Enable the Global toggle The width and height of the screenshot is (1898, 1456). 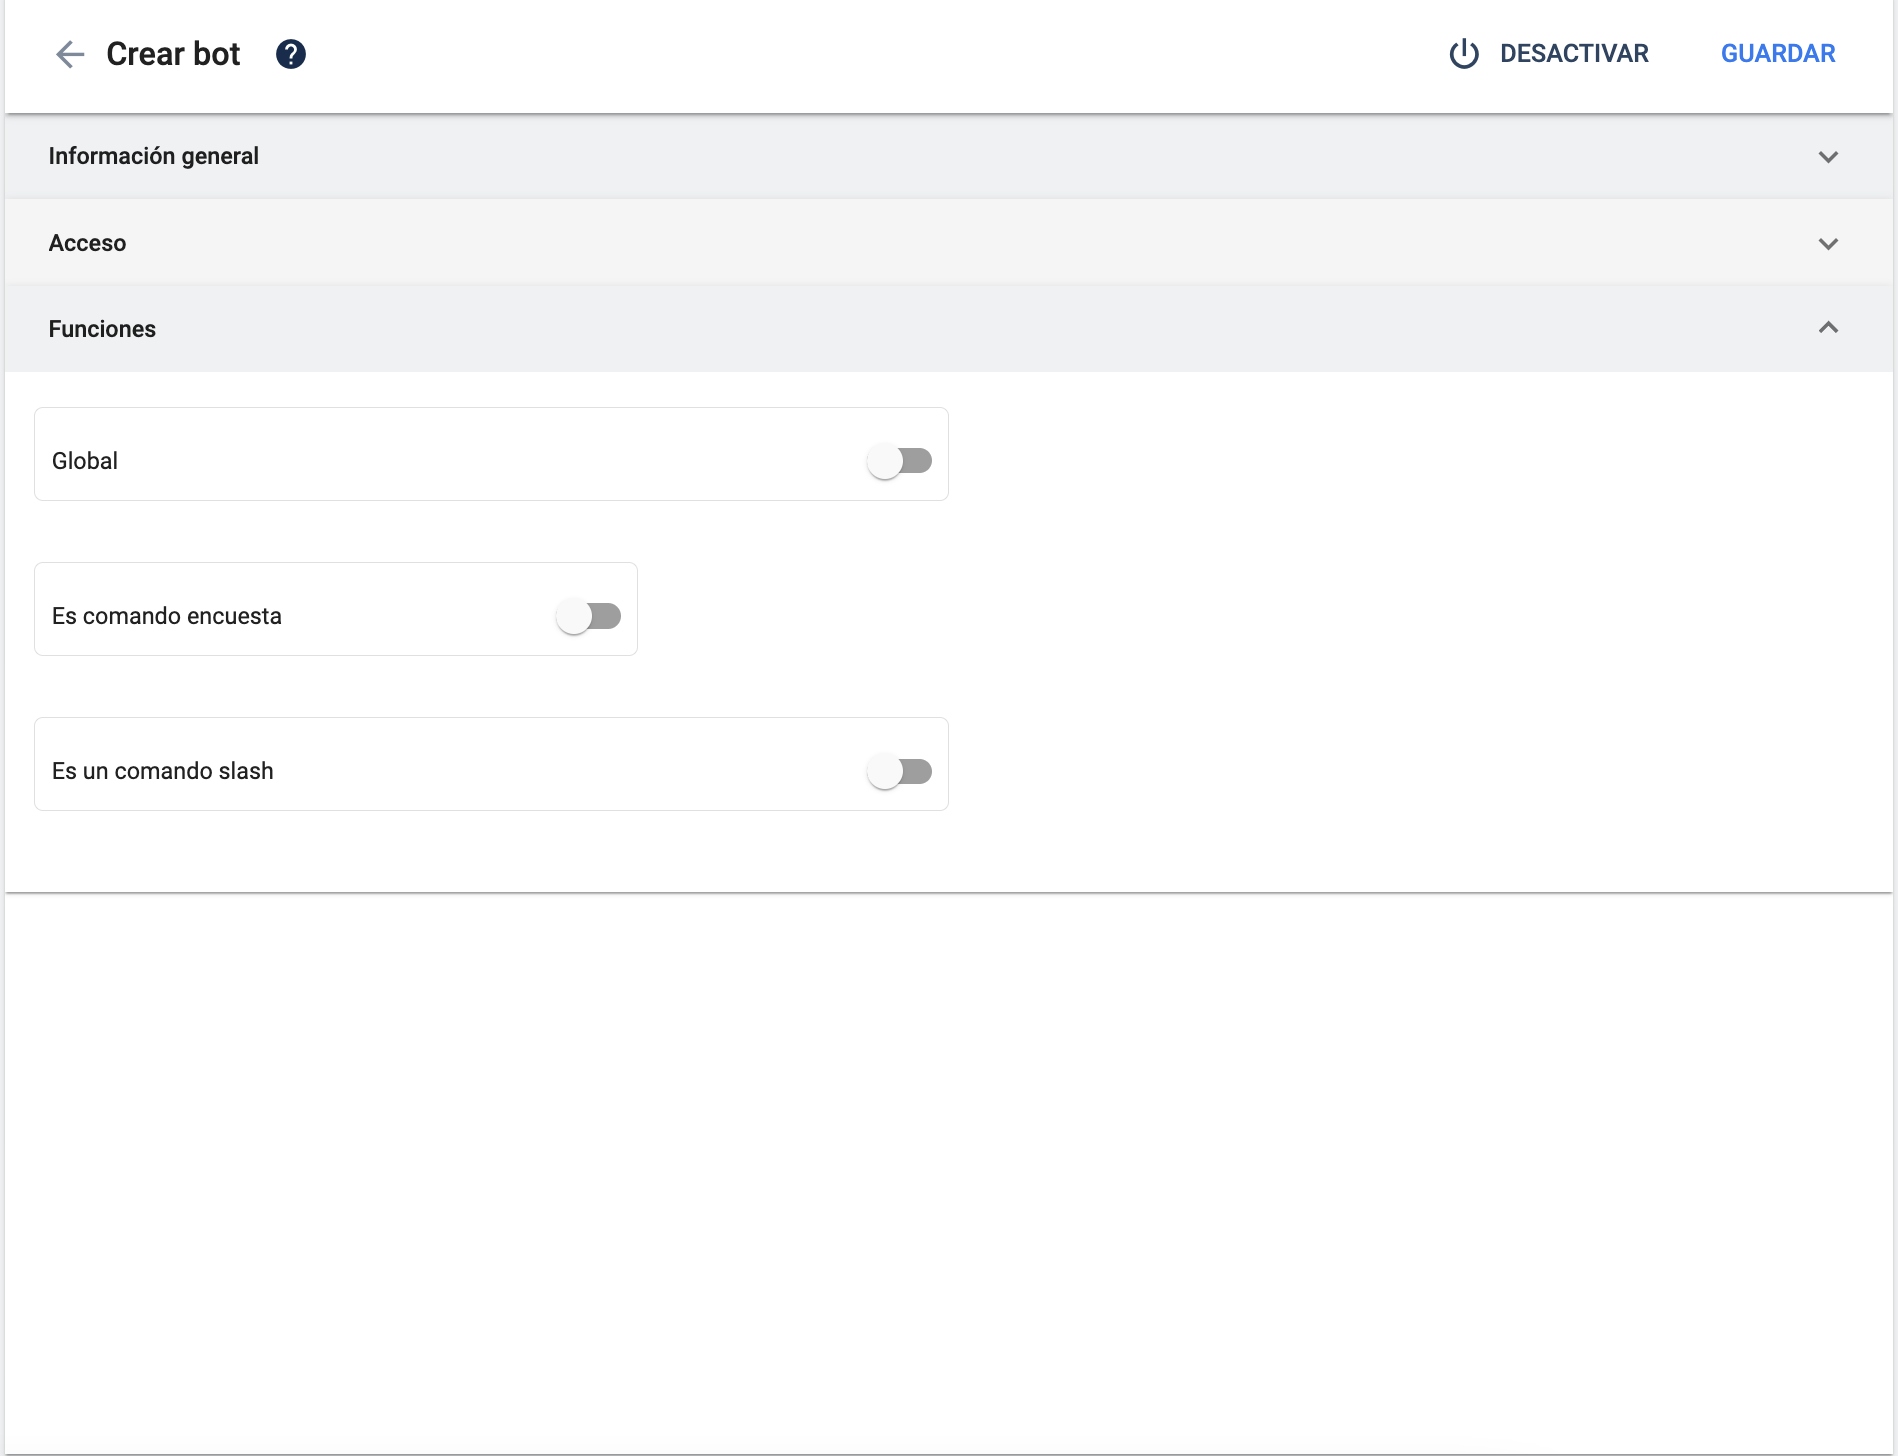point(898,459)
